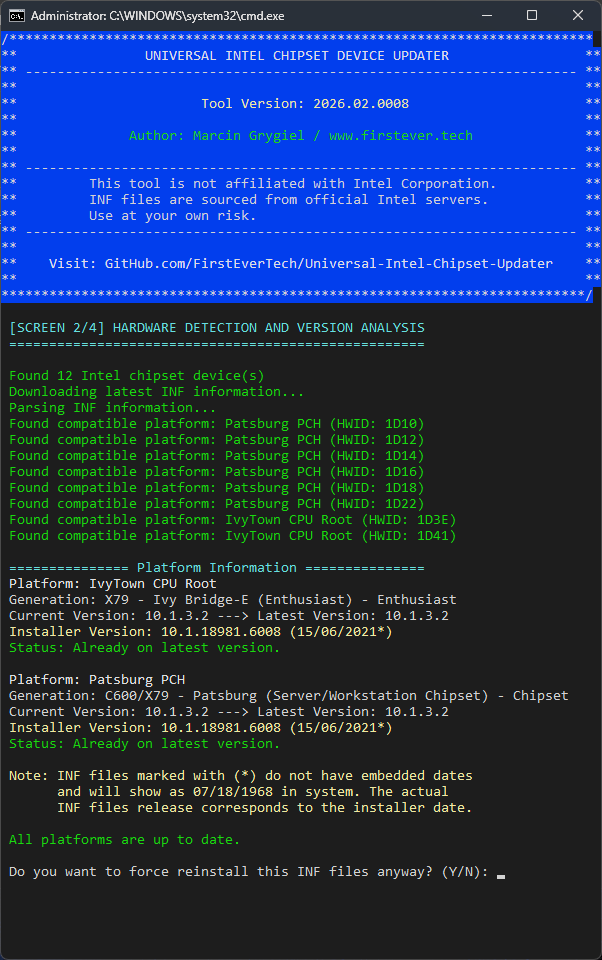Click the "Downloading latest INF information" line
Image resolution: width=602 pixels, height=960 pixels.
point(156,392)
